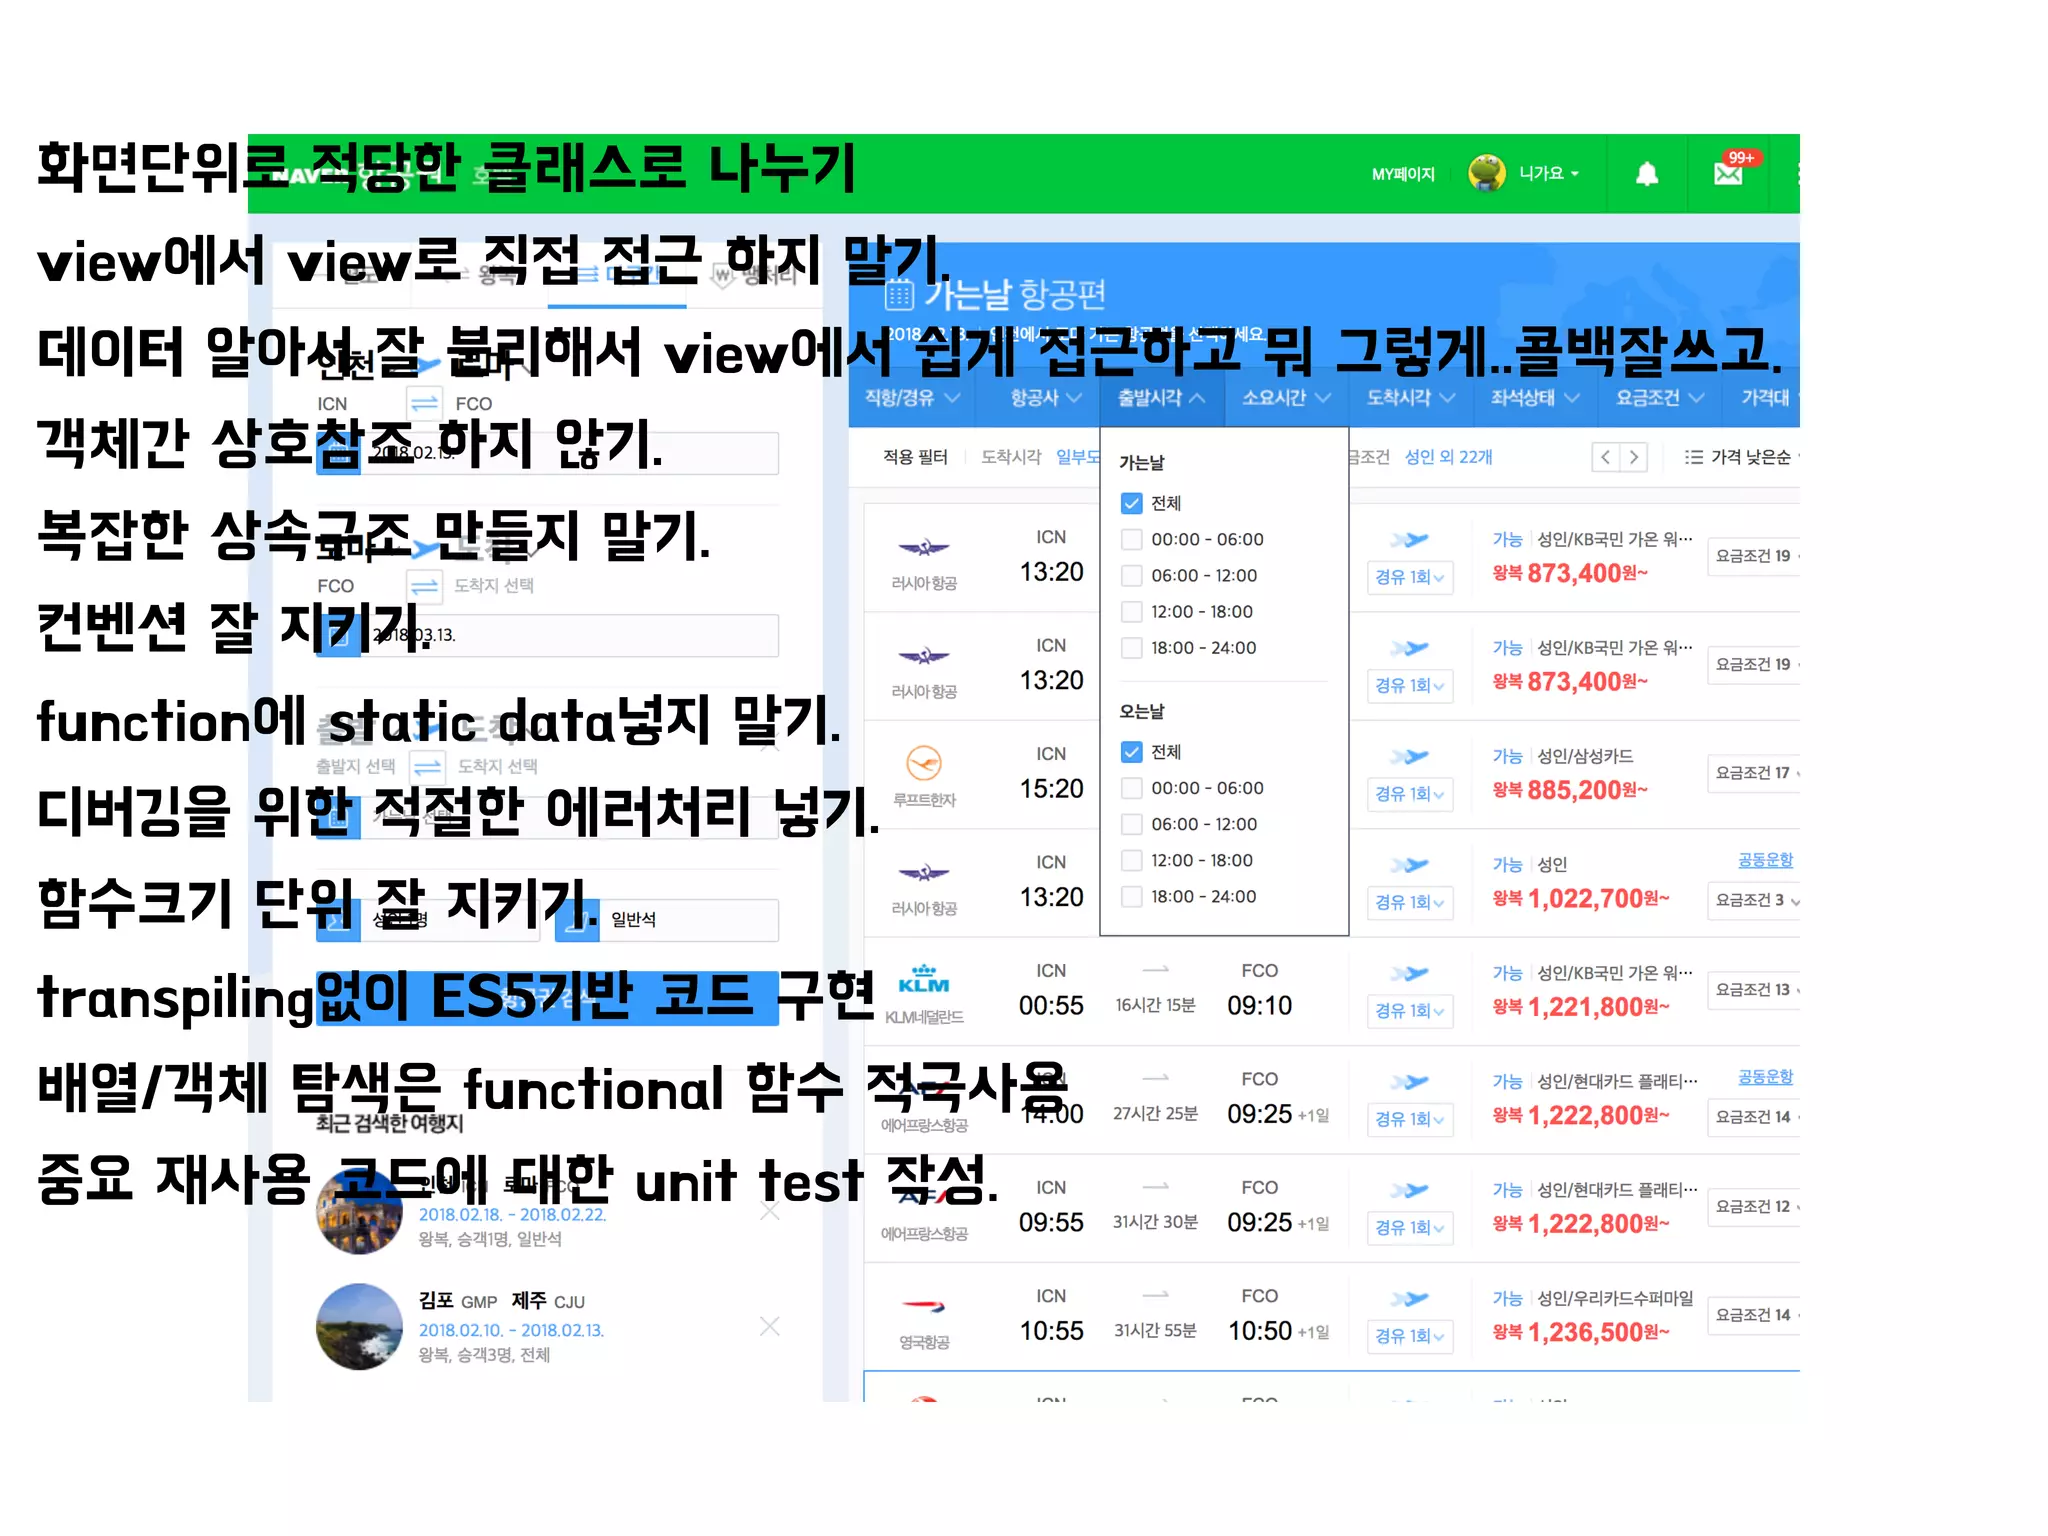Open the mail icon with 99+ badge
Screen dimensions: 2048x1536
click(1728, 173)
